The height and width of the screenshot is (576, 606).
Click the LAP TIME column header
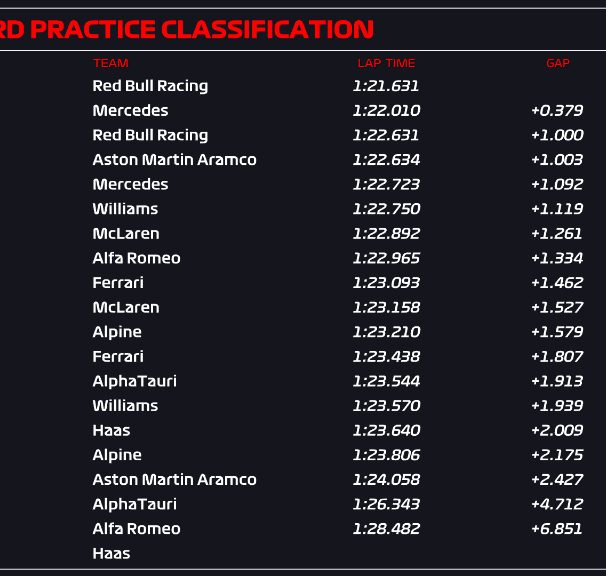click(386, 63)
